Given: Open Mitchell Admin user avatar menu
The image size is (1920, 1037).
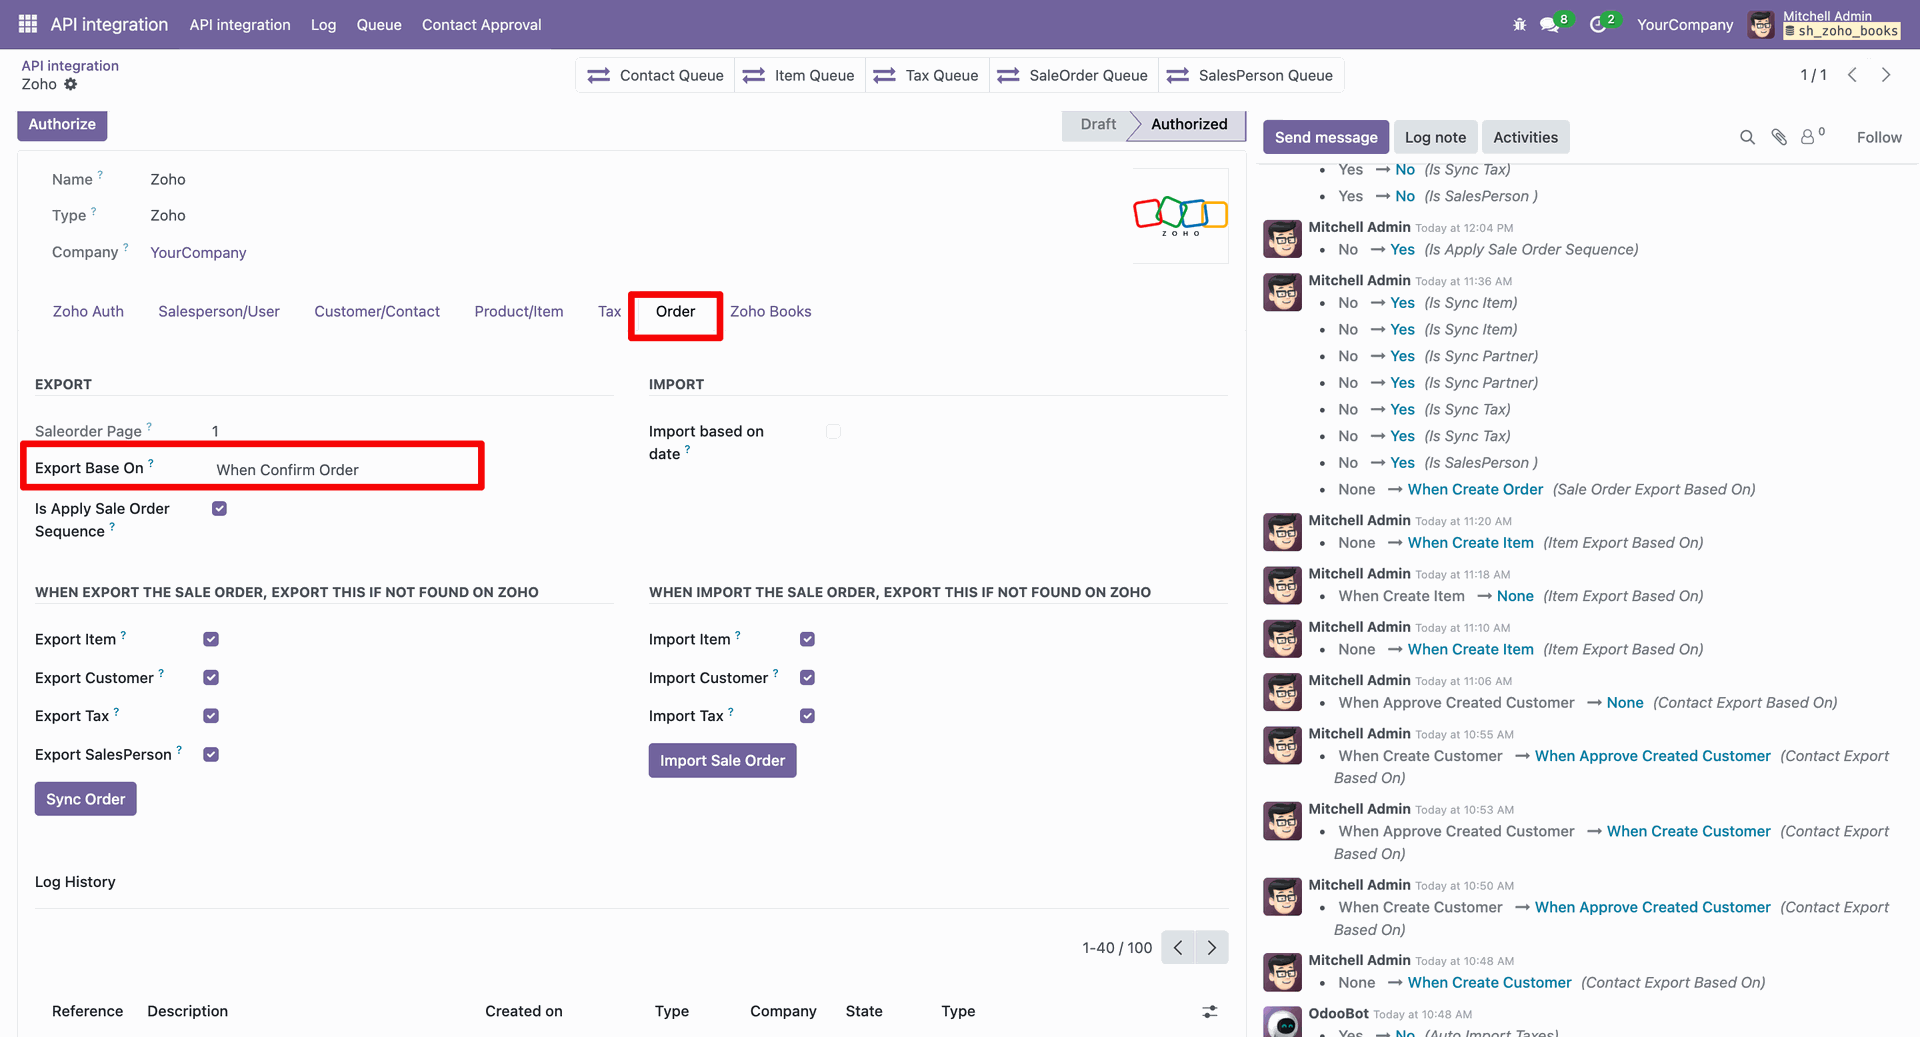Looking at the screenshot, I should click(1761, 24).
